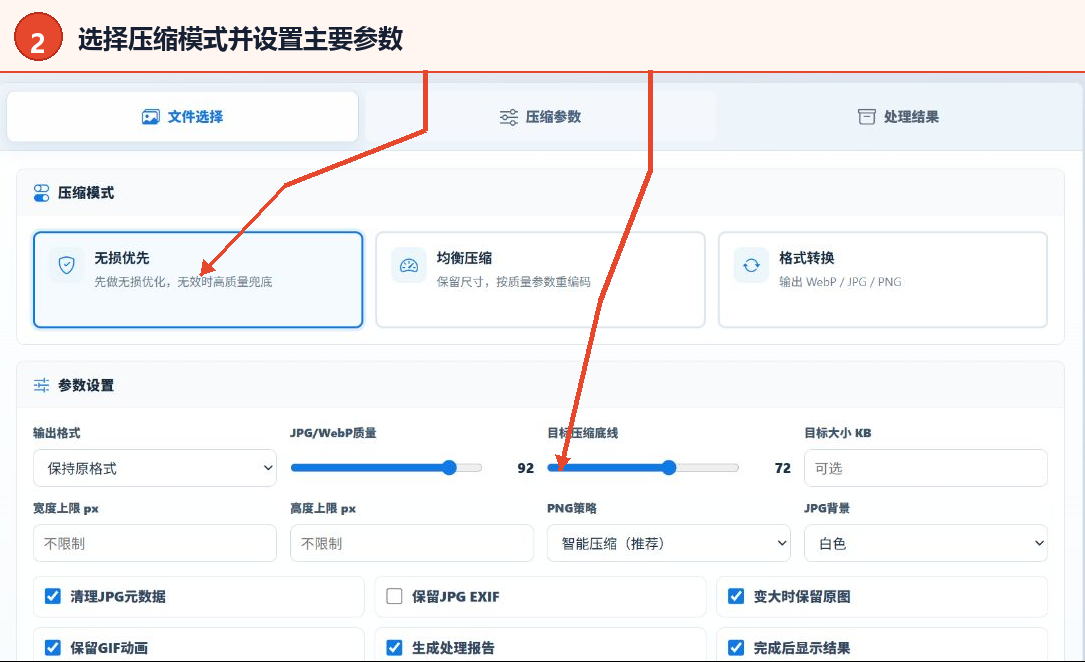
Task: Click the 参数设置 section heading text
Action: pyautogui.click(x=86, y=385)
